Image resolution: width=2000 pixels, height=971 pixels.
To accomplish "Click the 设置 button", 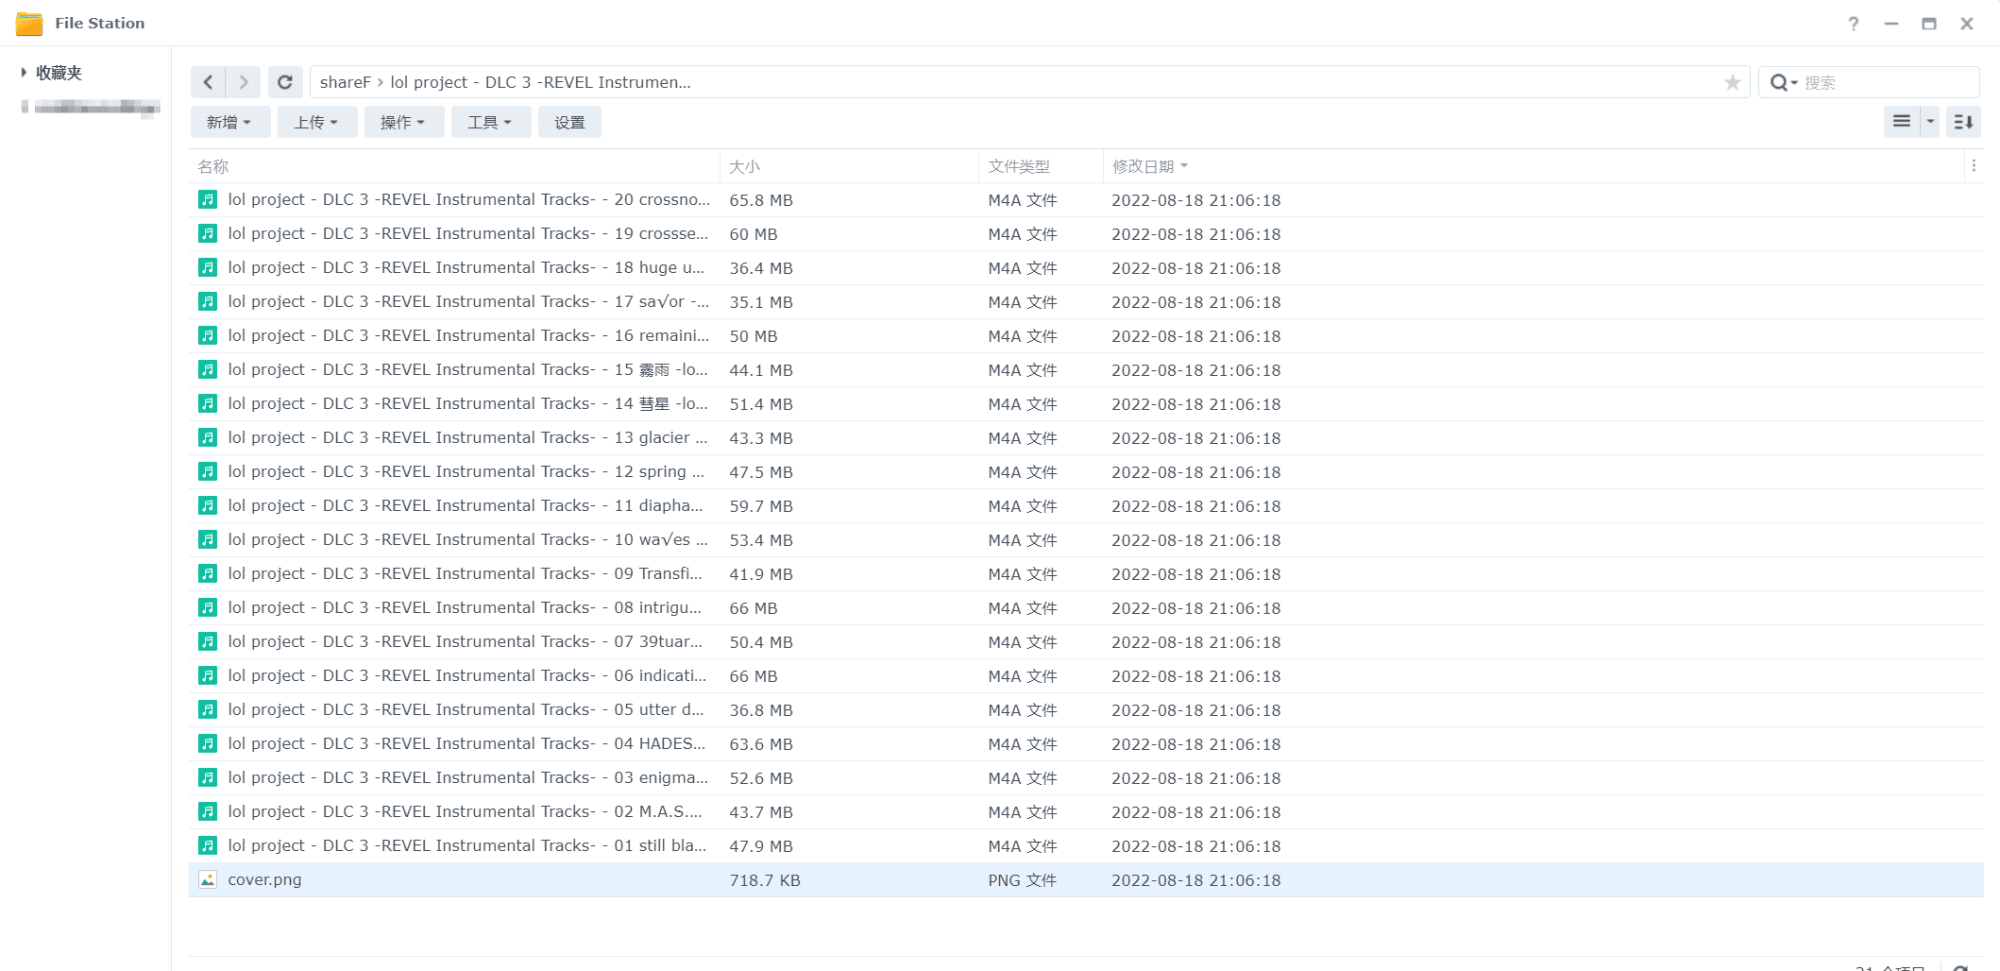I will (x=570, y=122).
